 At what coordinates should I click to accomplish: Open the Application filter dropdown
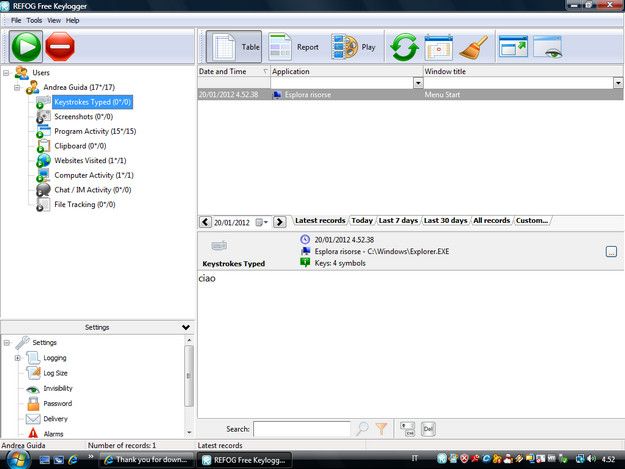coord(418,82)
